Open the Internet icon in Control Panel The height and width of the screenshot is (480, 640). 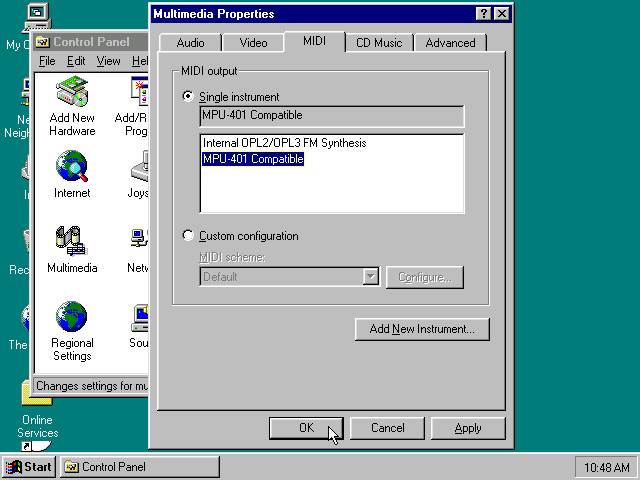point(72,174)
